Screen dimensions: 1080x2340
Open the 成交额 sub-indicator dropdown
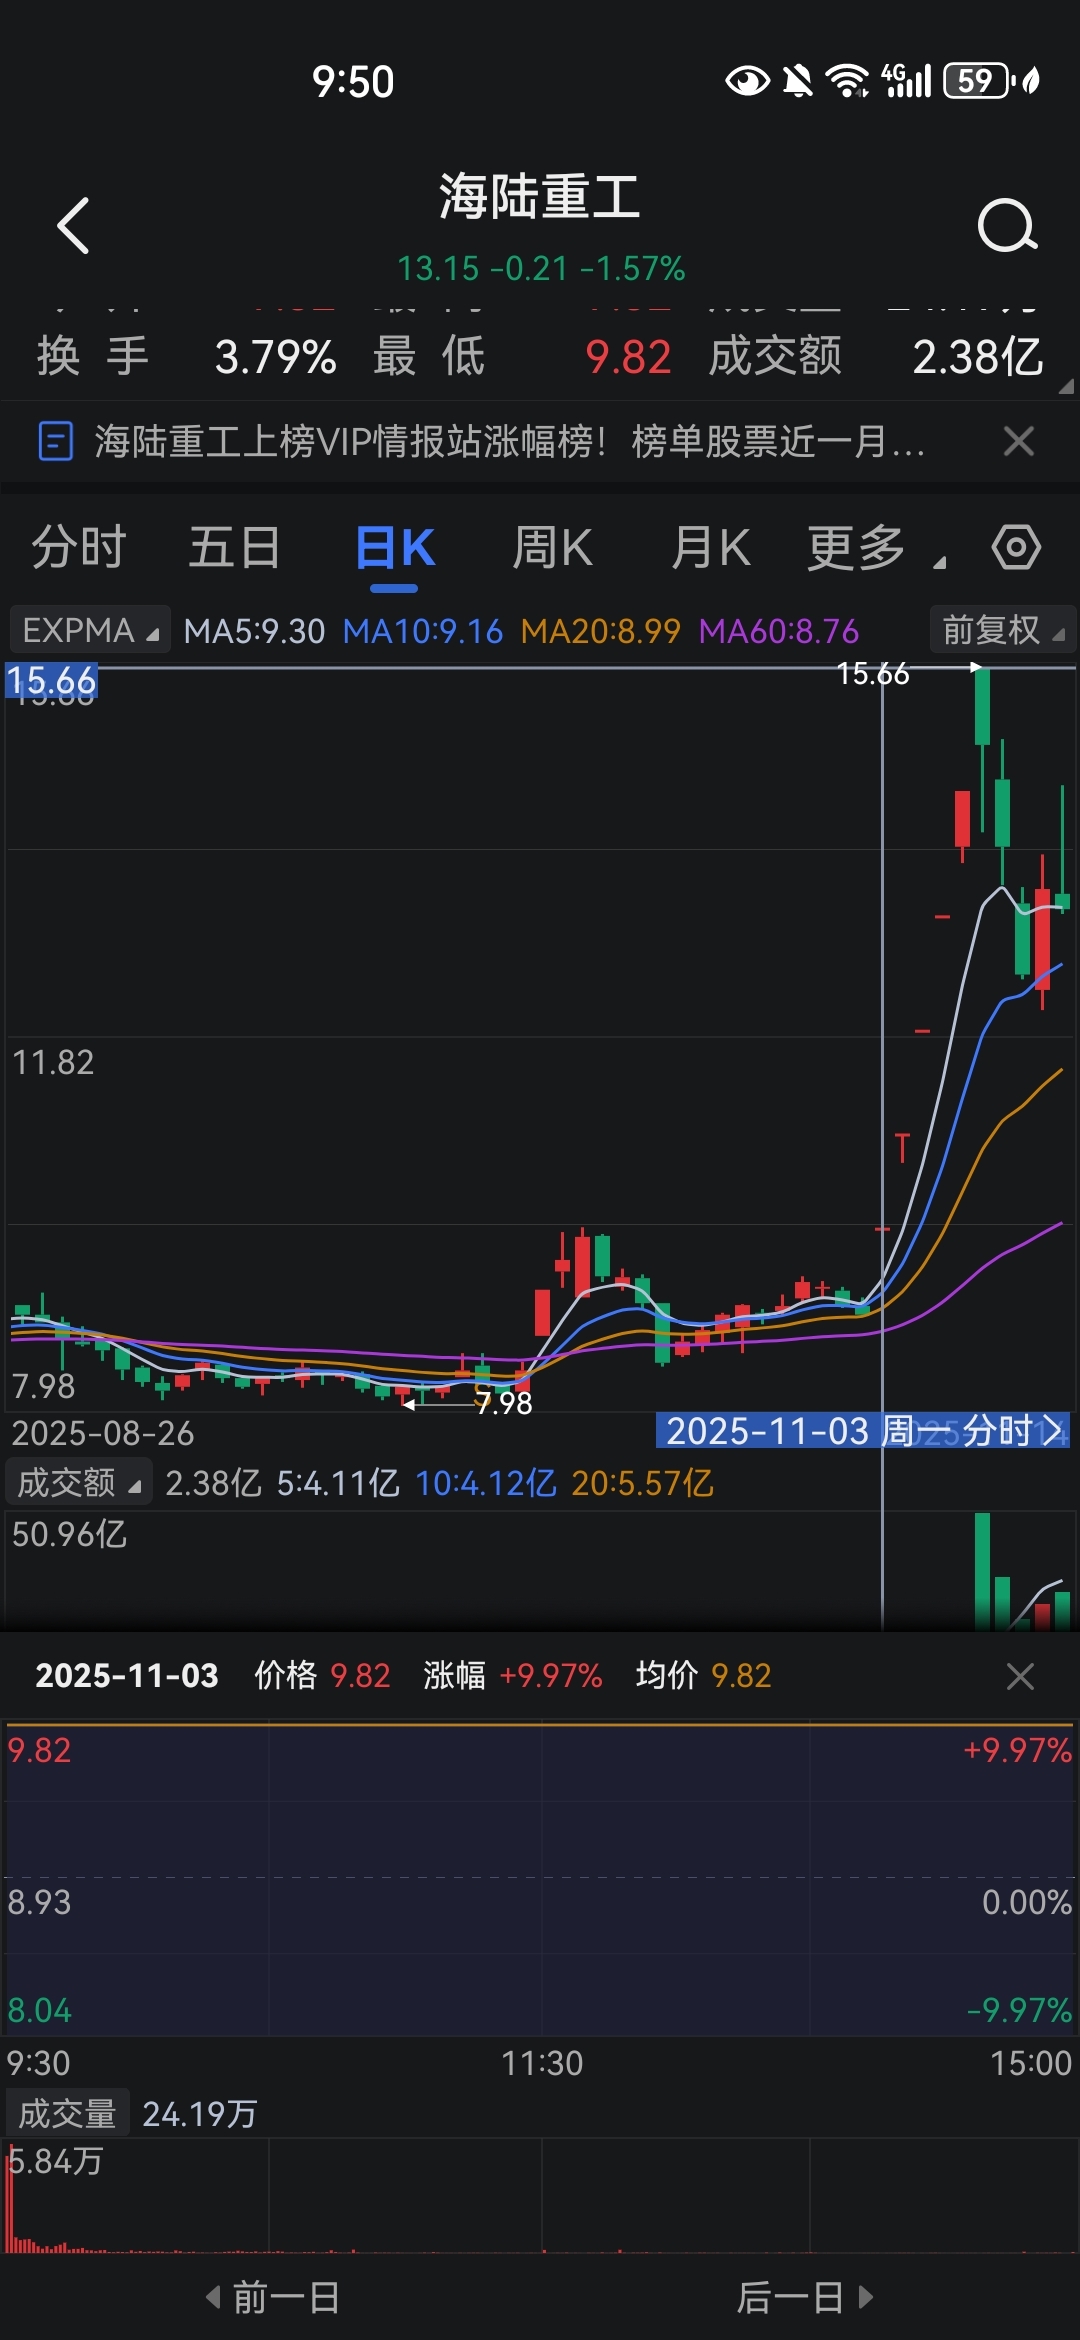79,1483
